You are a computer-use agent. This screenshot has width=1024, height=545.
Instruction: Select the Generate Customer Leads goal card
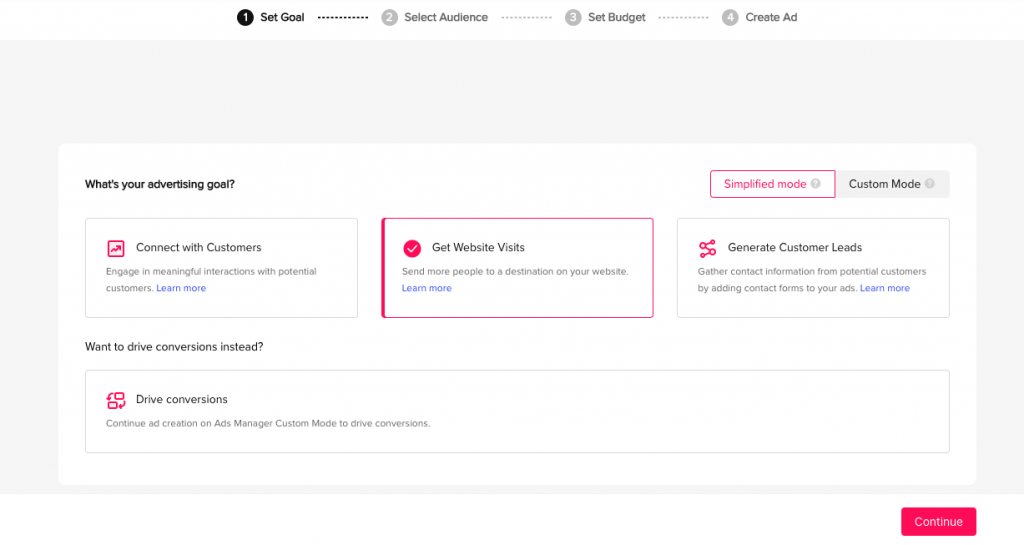click(813, 268)
